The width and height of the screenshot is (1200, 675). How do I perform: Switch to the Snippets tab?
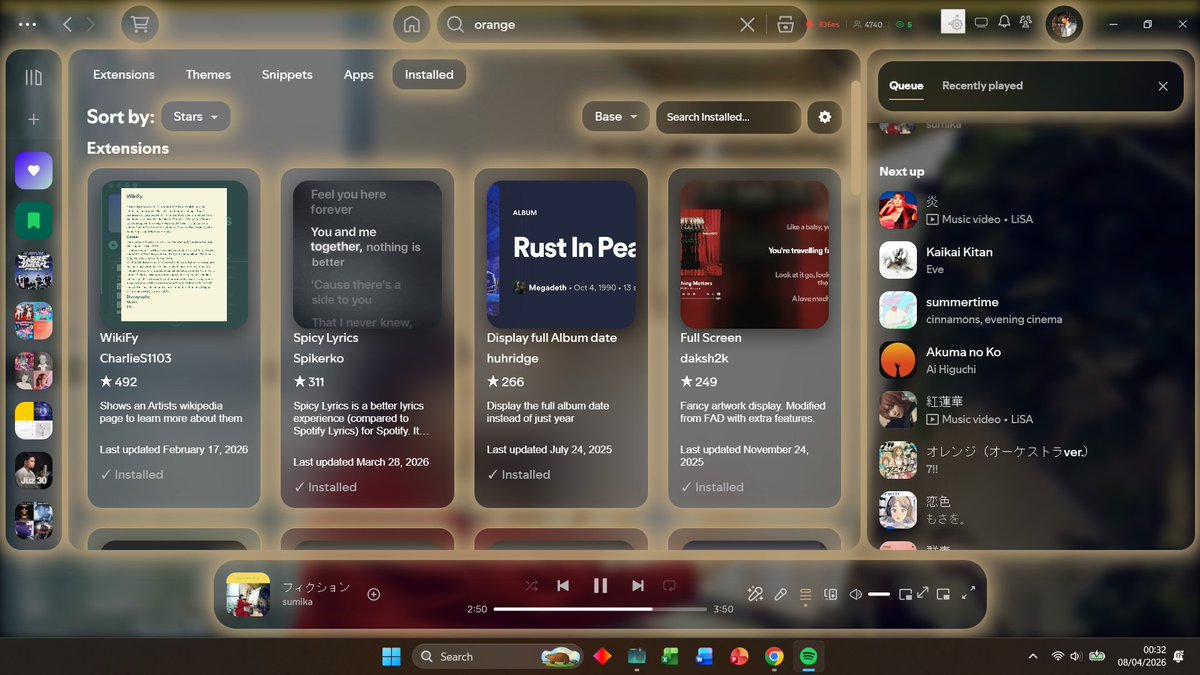pyautogui.click(x=287, y=75)
